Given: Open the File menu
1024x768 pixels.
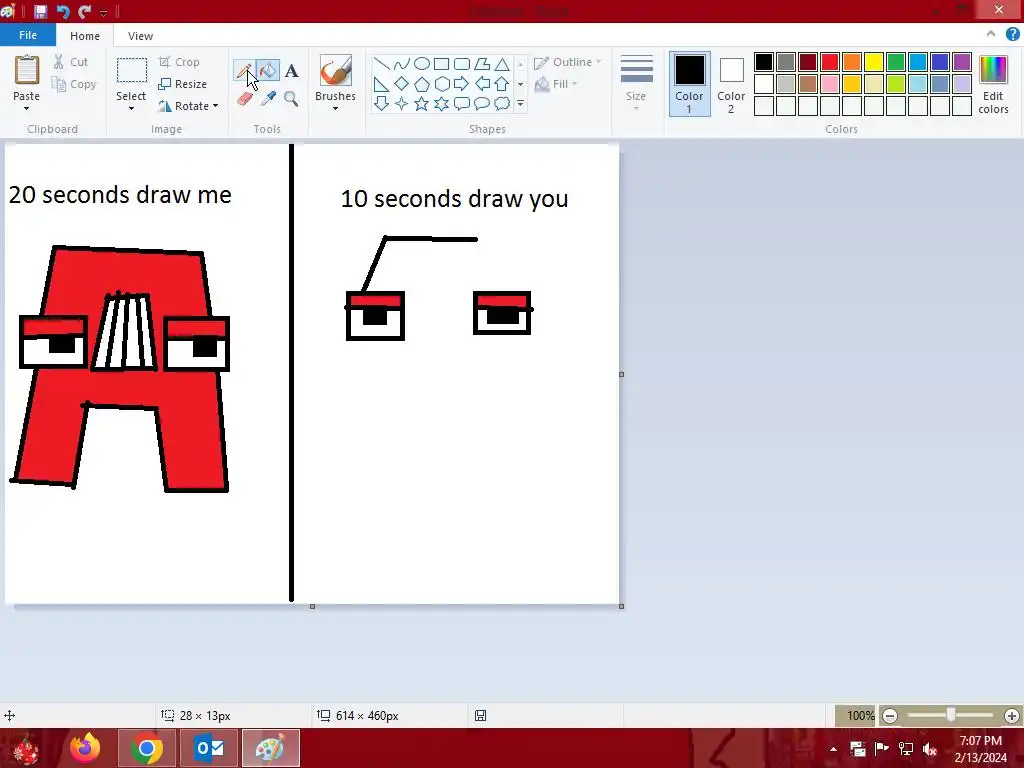Looking at the screenshot, I should [27, 35].
